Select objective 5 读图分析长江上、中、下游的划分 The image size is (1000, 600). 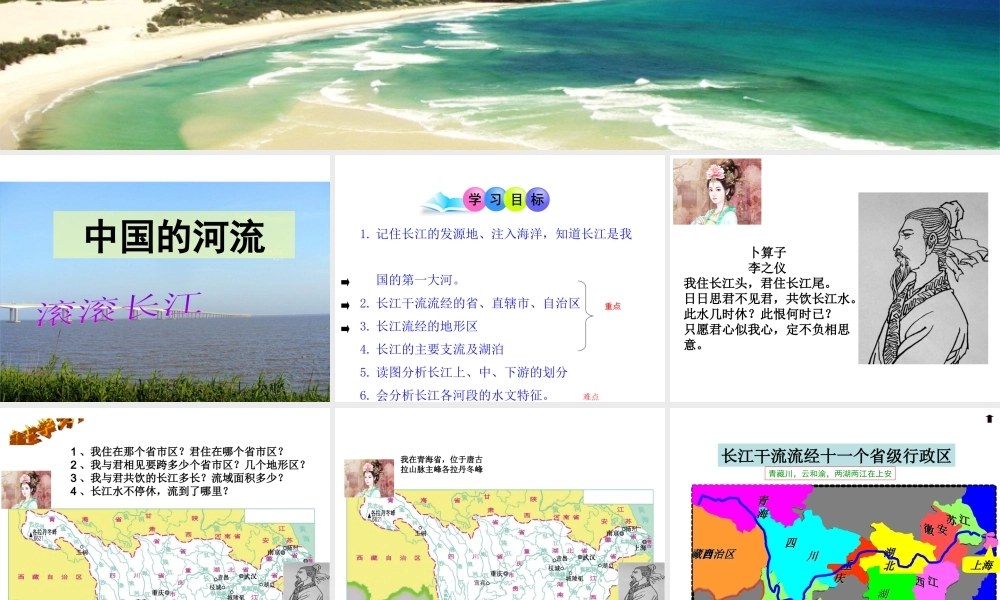[463, 372]
